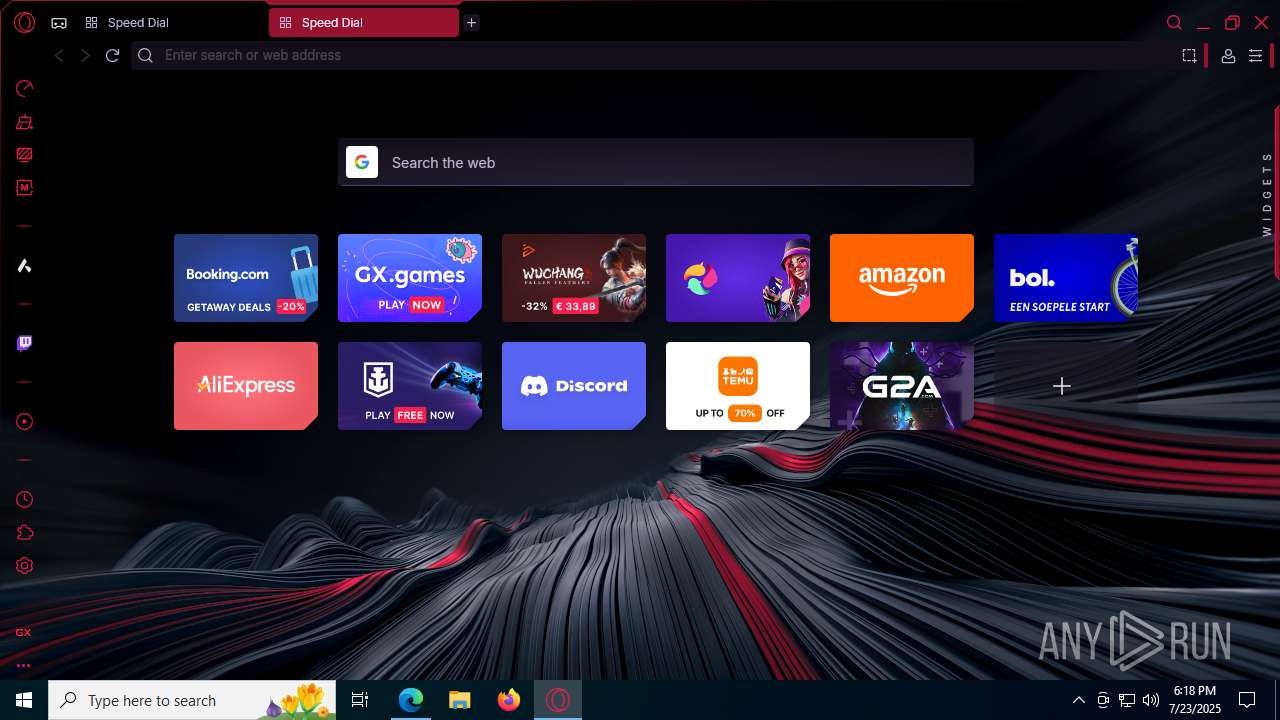
Task: Open the bol. speed dial tile
Action: point(1066,278)
